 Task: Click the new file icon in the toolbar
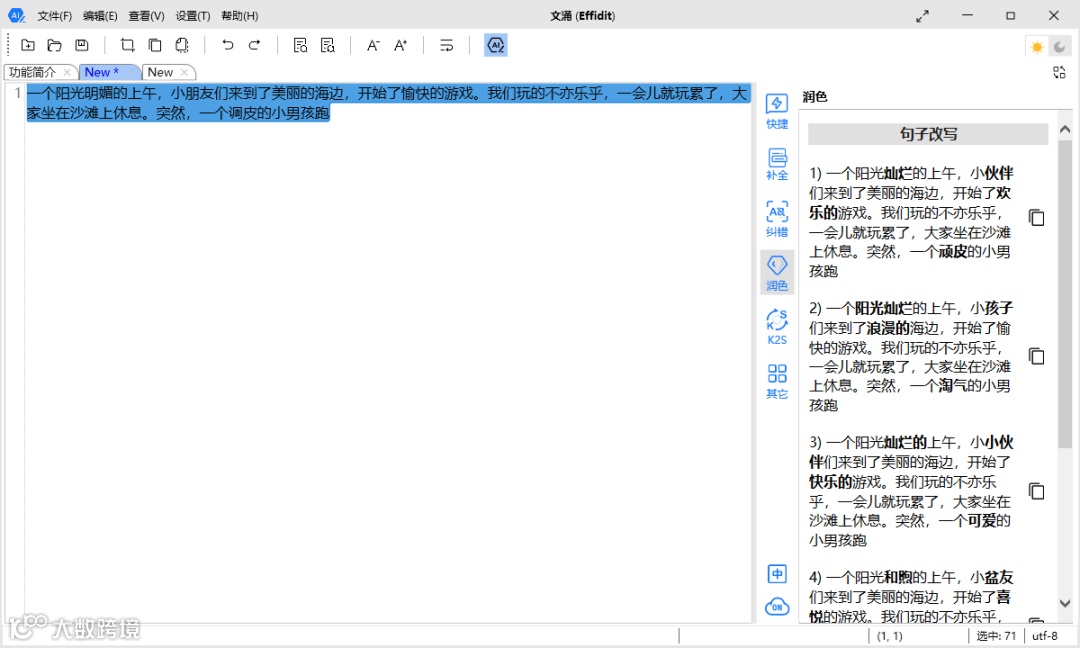coord(28,45)
